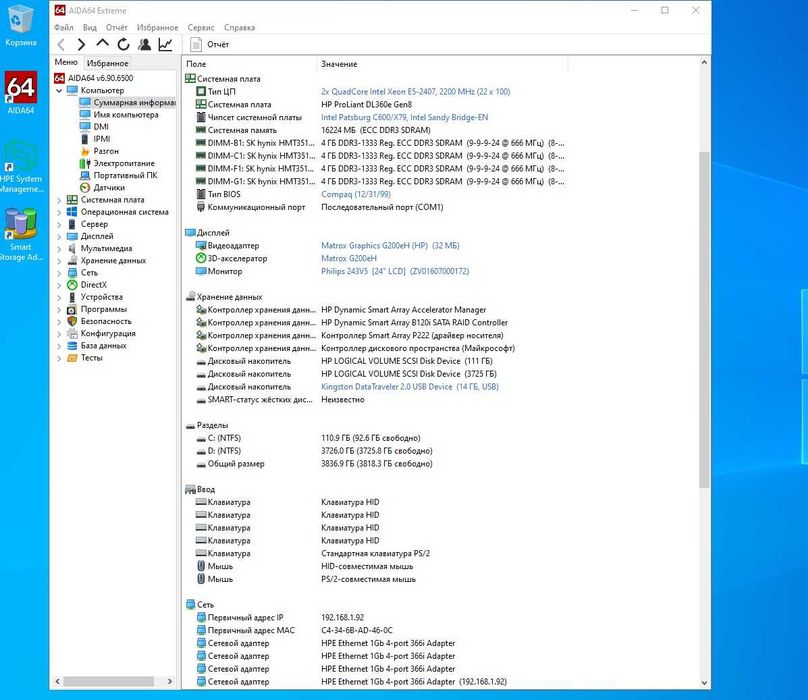Expand the Сервер tree node
The image size is (808, 700).
point(59,225)
